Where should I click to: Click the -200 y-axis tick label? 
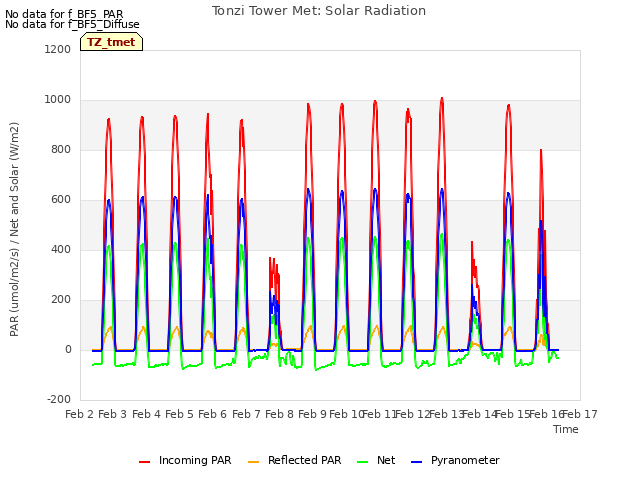59,399
